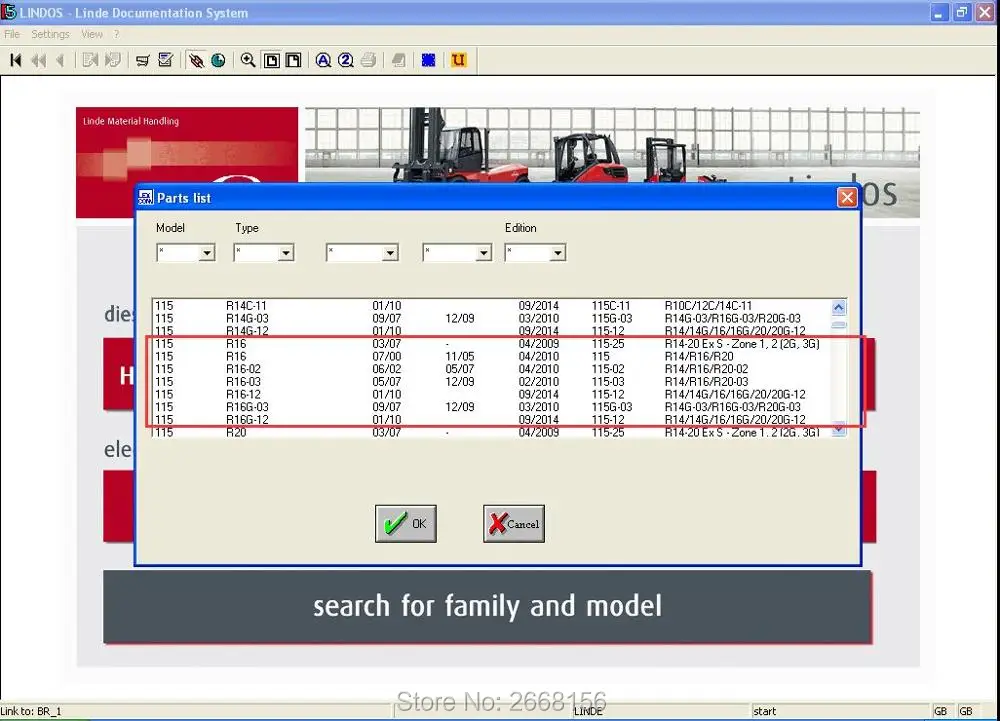Click the '02/2010' date cell
Image resolution: width=1000 pixels, height=721 pixels.
pos(538,382)
